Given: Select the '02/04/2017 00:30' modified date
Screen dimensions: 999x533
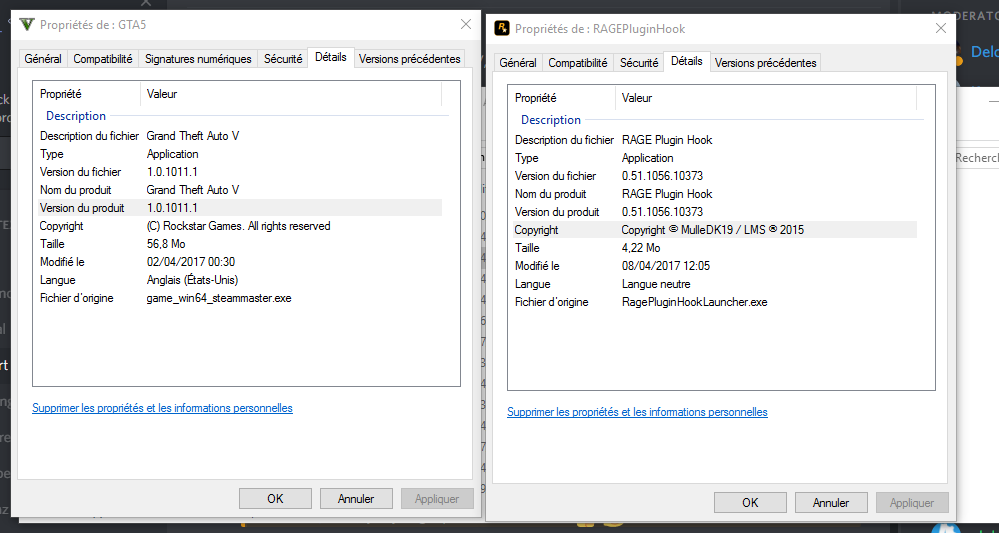Looking at the screenshot, I should pos(191,262).
